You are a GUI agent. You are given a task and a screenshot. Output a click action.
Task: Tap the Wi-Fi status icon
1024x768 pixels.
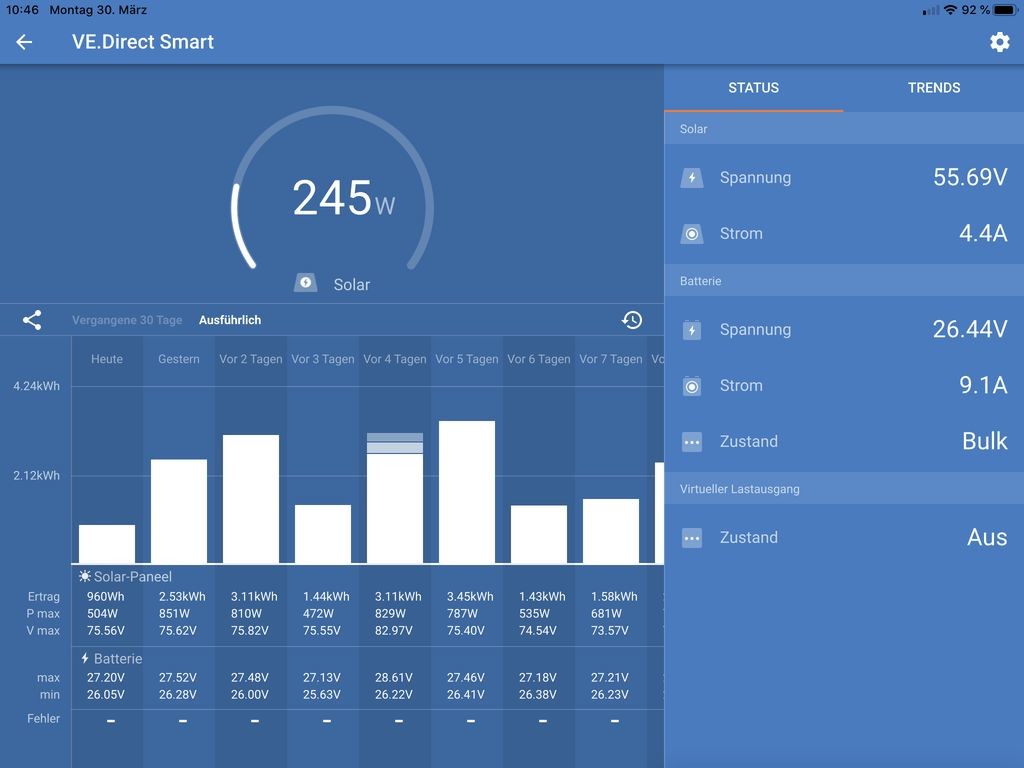click(950, 10)
